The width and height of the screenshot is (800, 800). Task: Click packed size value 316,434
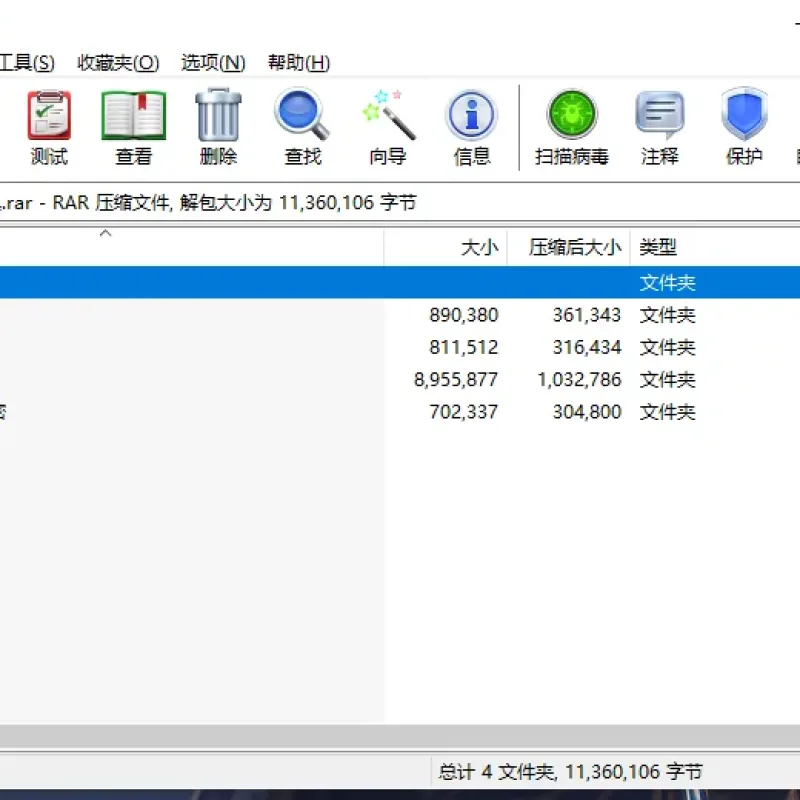tap(587, 347)
